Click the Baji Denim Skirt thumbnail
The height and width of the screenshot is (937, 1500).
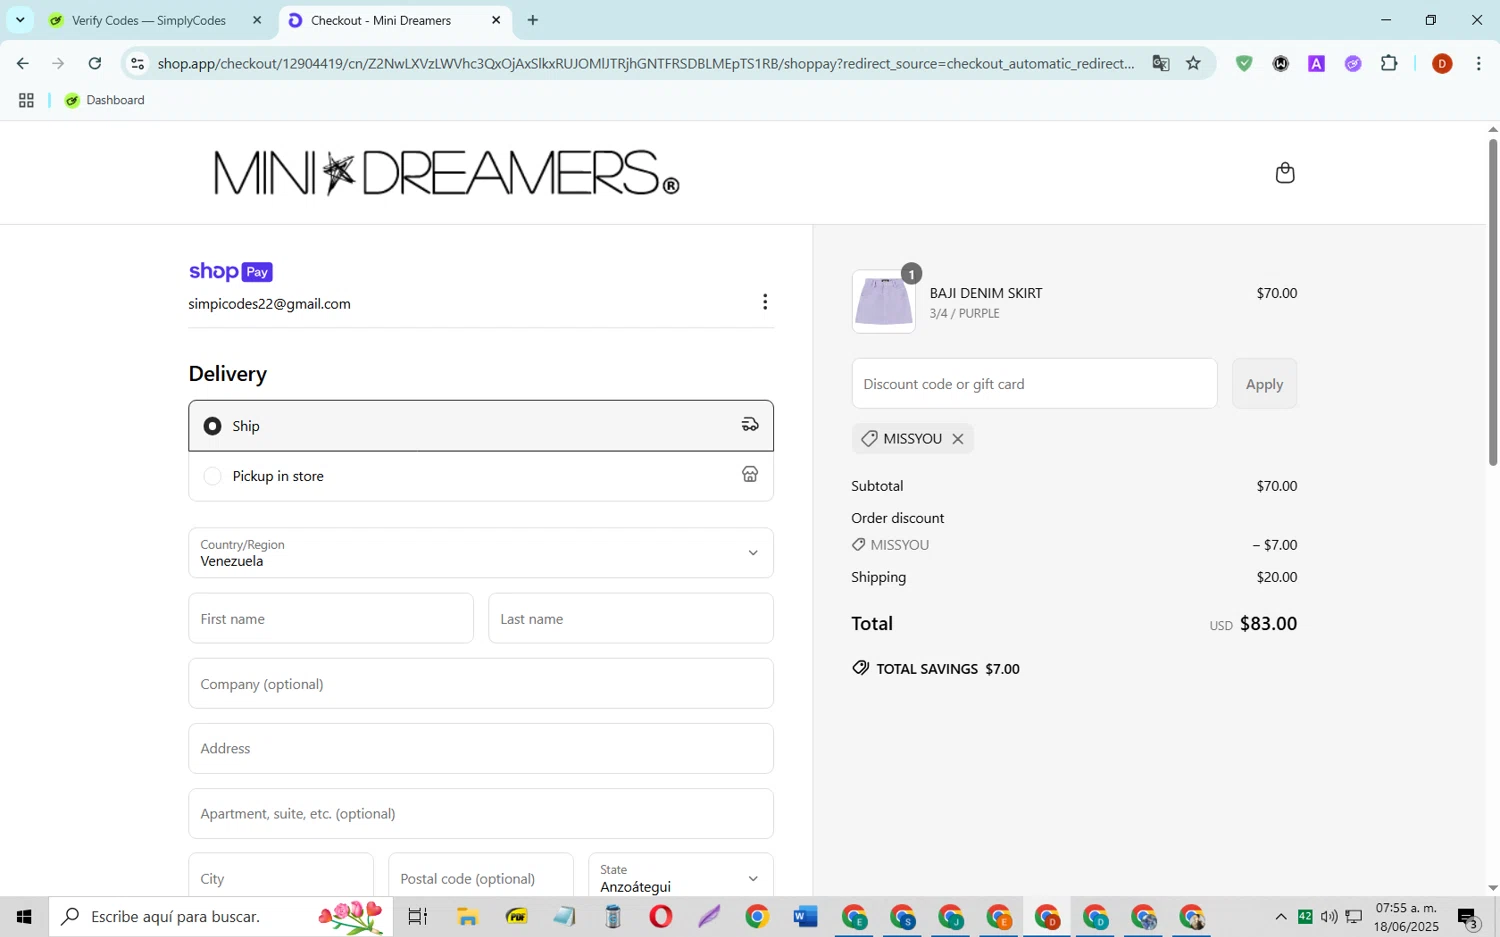(884, 302)
